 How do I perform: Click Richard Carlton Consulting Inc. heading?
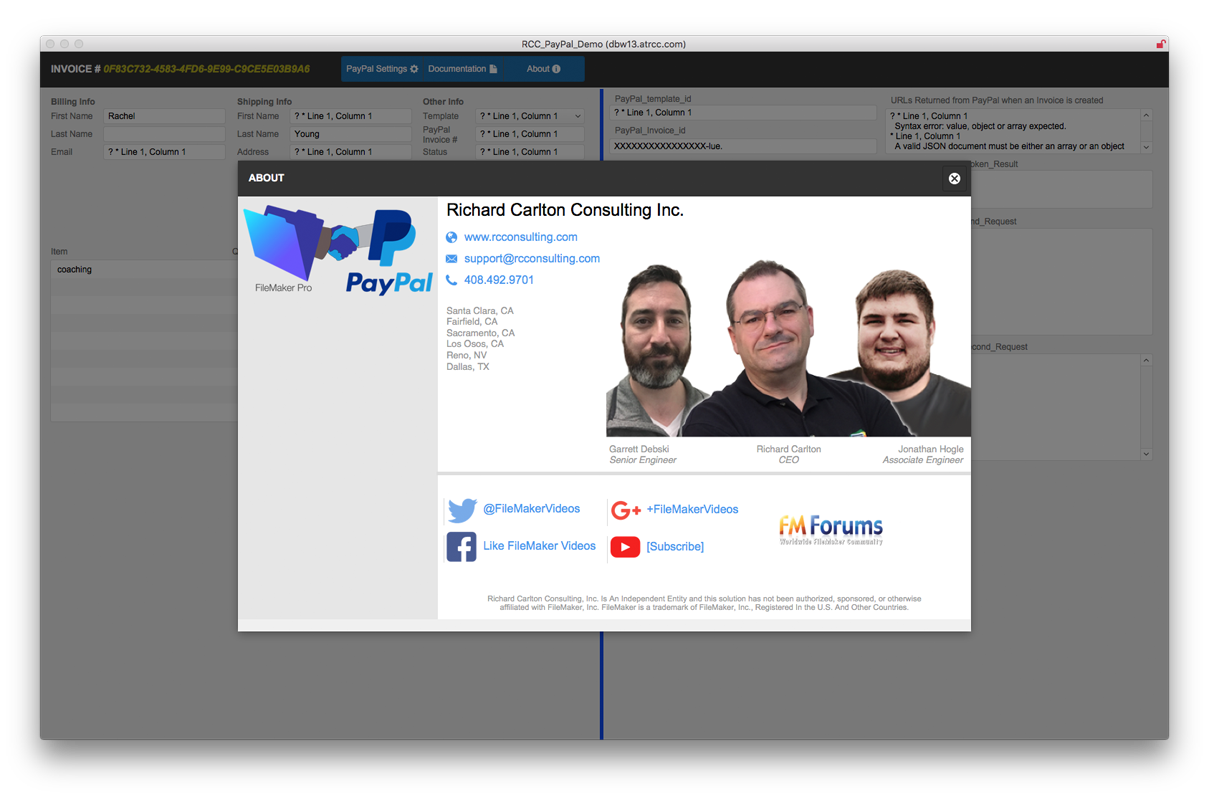(565, 210)
